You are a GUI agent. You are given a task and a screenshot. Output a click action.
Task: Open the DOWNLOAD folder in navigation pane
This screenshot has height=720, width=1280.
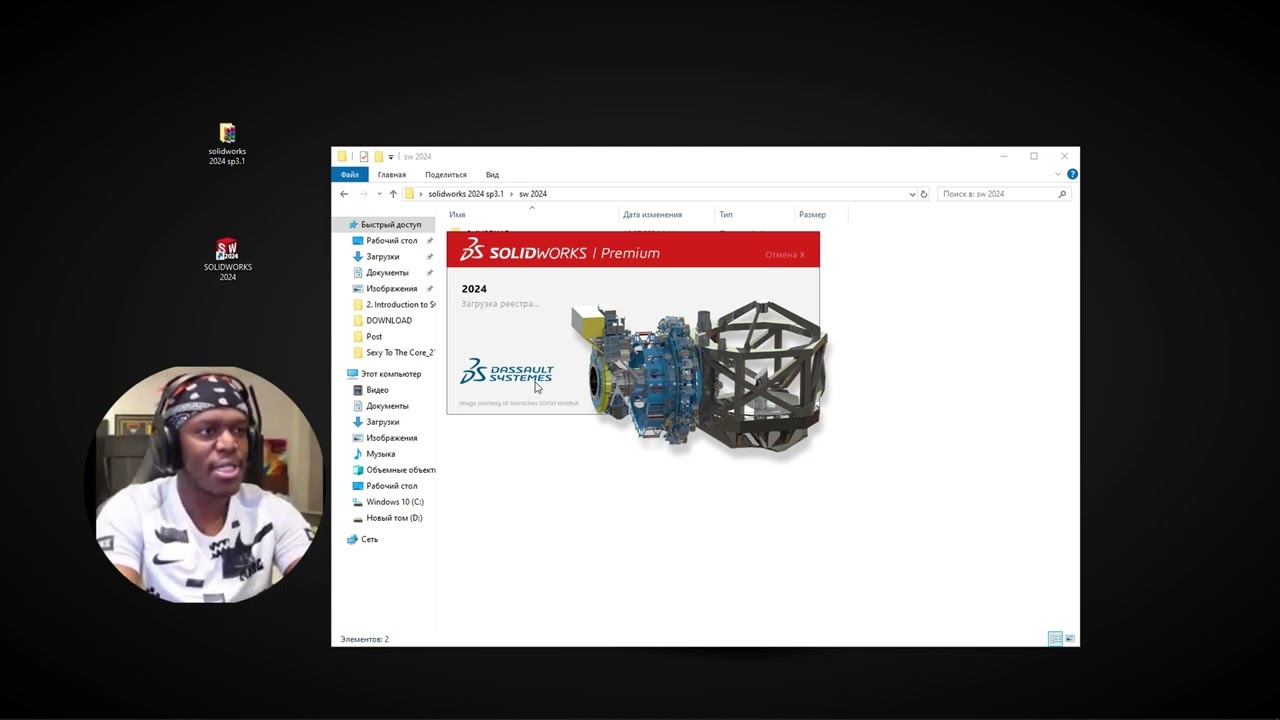pyautogui.click(x=388, y=321)
